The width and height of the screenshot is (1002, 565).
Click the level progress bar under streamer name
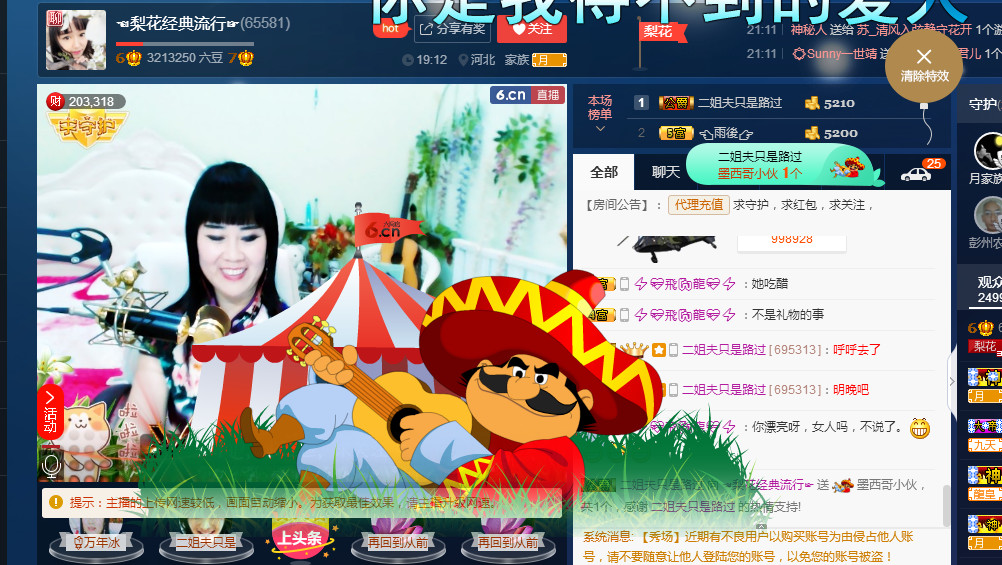185,44
